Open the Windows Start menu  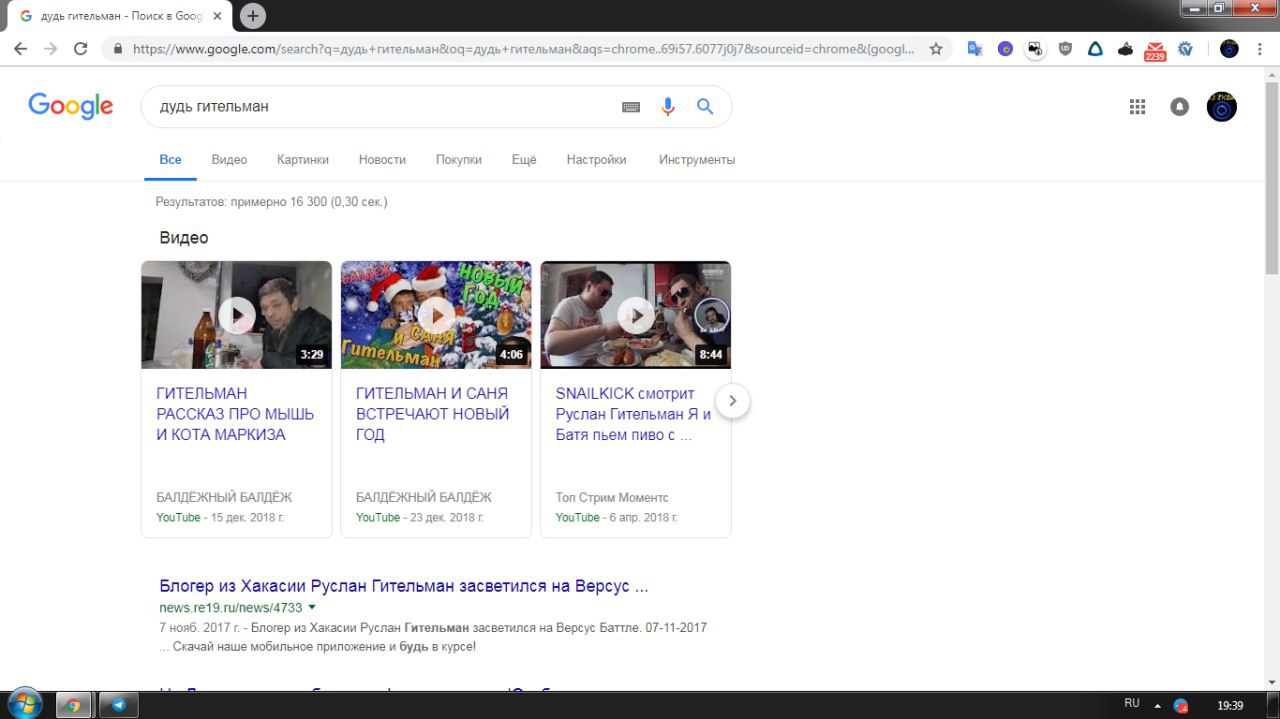24,704
